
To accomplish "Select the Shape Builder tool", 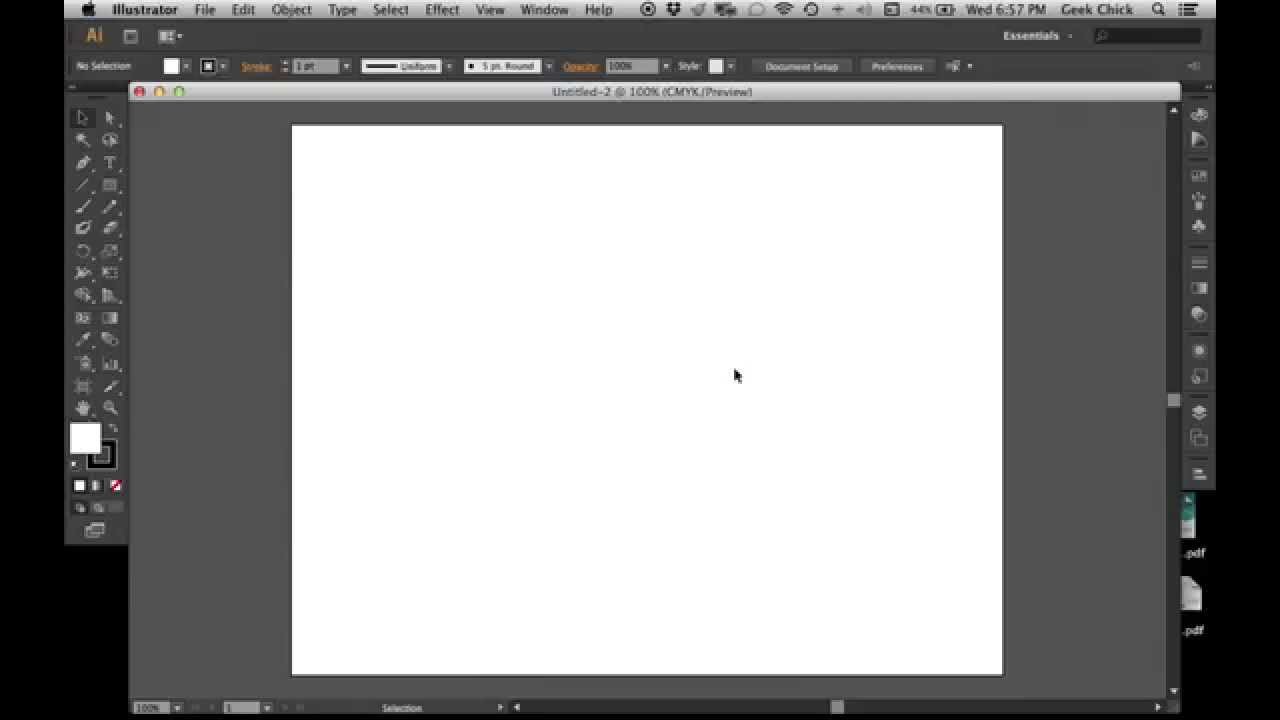I will point(83,296).
